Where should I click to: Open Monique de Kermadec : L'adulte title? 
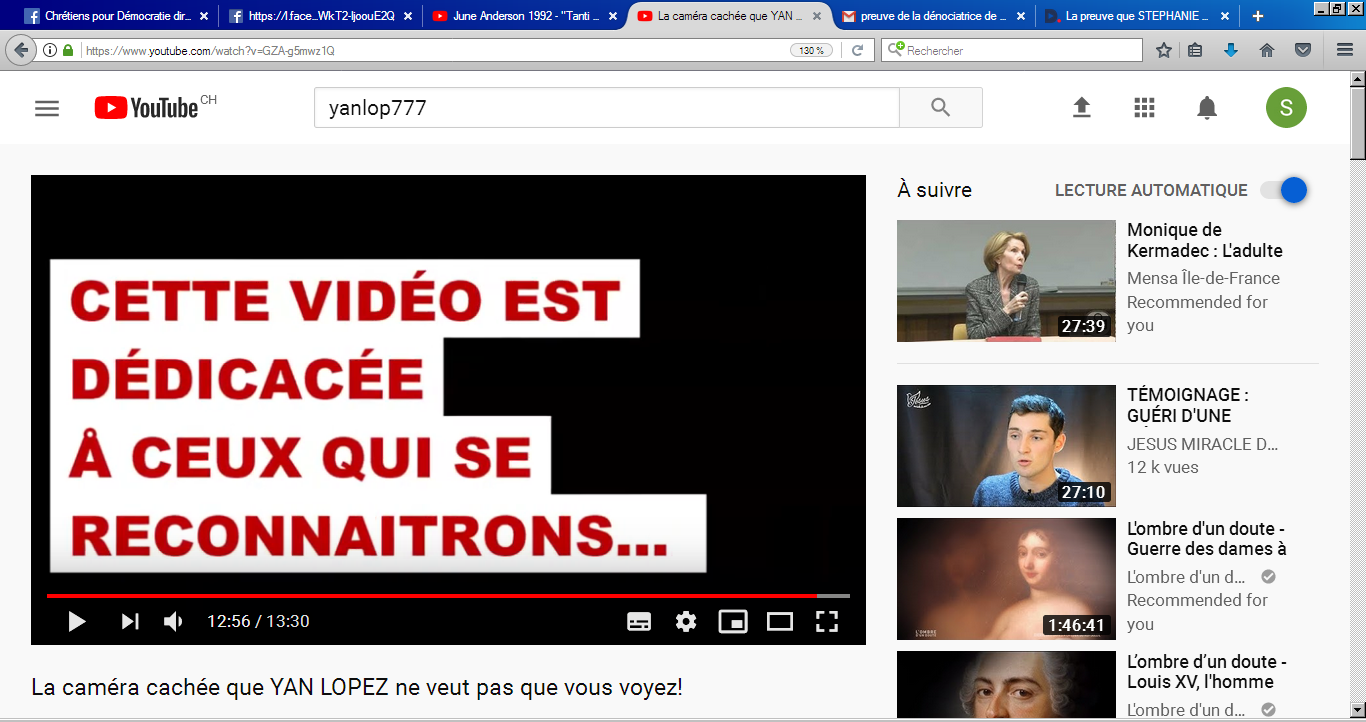coord(1205,240)
